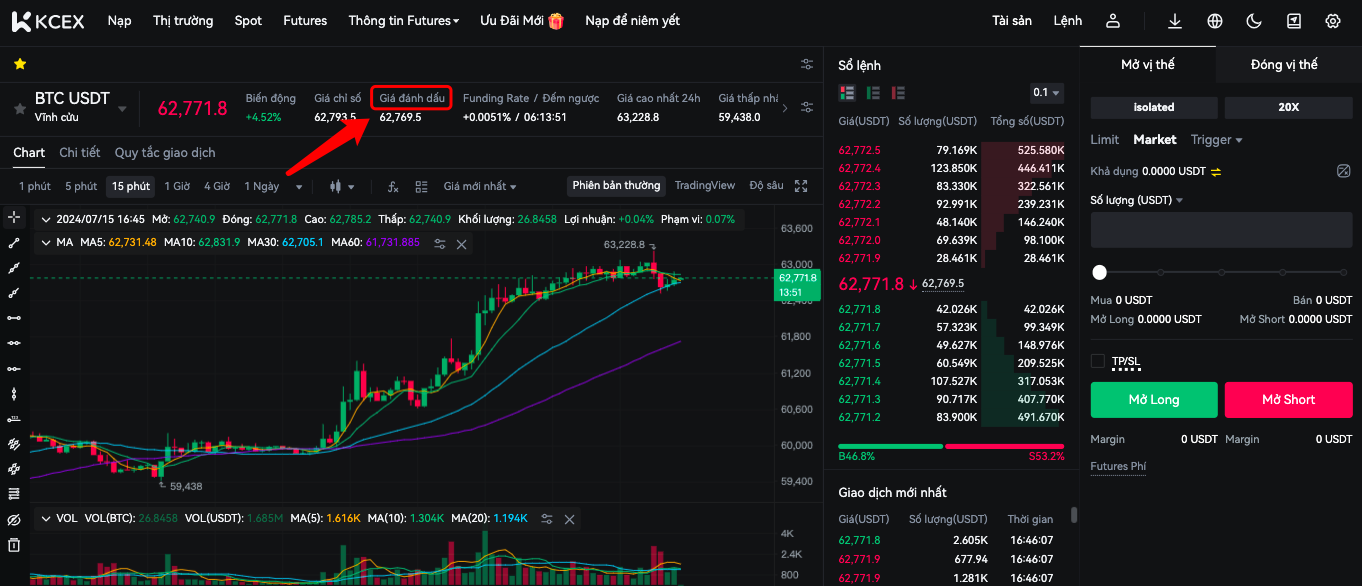This screenshot has height=586, width=1362.
Task: Switch to the Đóng vị thế tab
Action: [x=1284, y=65]
